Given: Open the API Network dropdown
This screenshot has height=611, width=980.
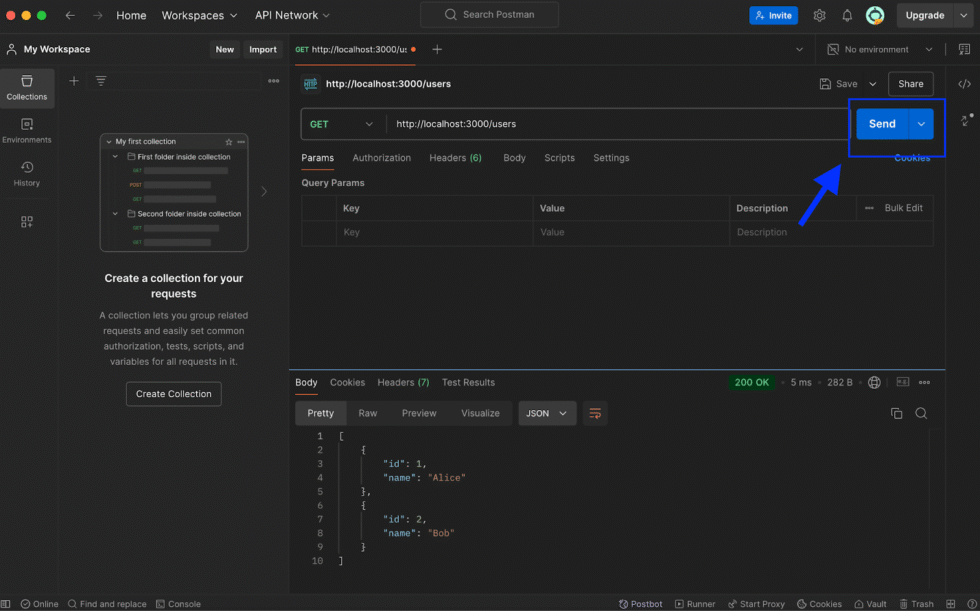Looking at the screenshot, I should [x=292, y=15].
